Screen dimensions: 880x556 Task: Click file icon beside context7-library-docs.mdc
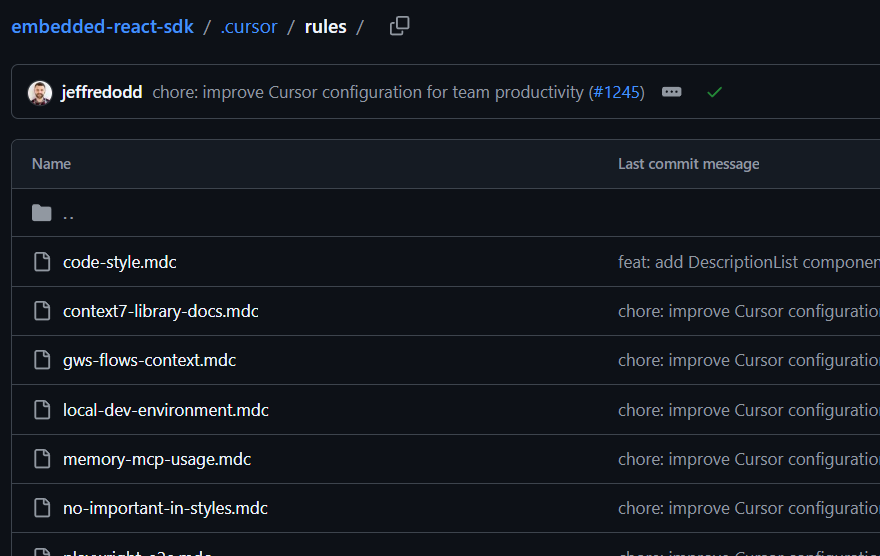click(41, 311)
